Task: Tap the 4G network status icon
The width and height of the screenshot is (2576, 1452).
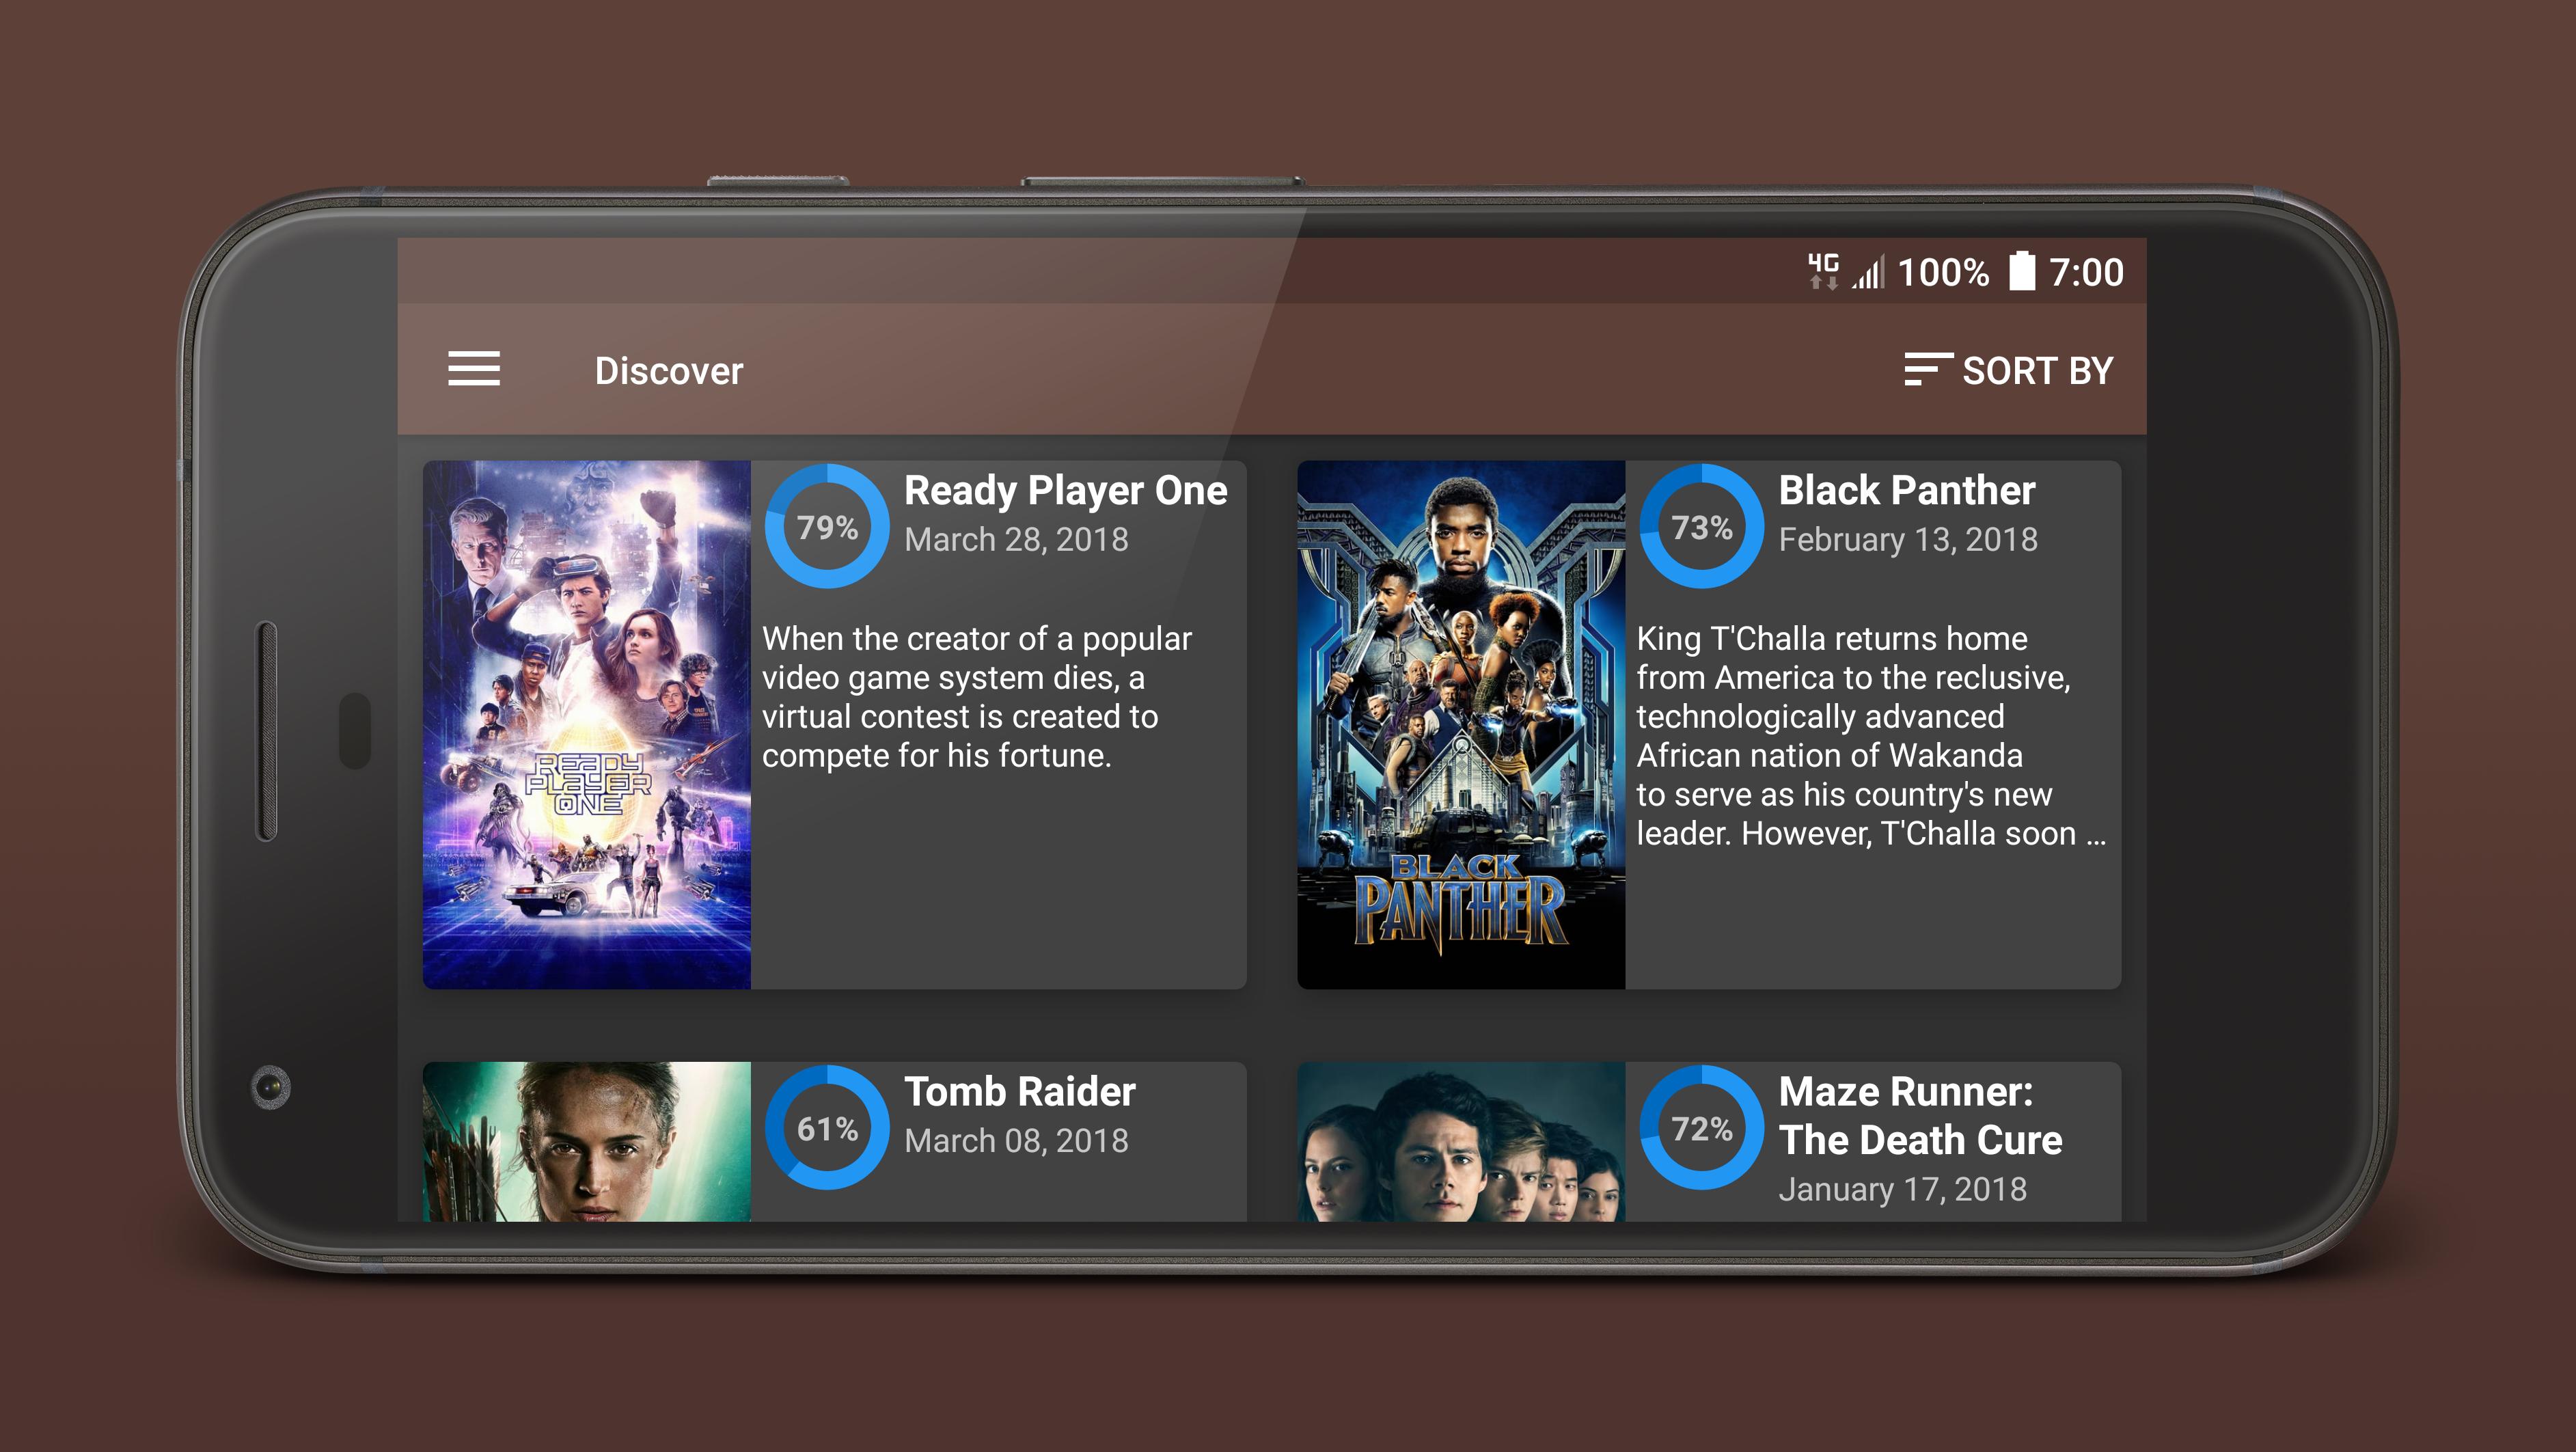Action: click(1823, 271)
